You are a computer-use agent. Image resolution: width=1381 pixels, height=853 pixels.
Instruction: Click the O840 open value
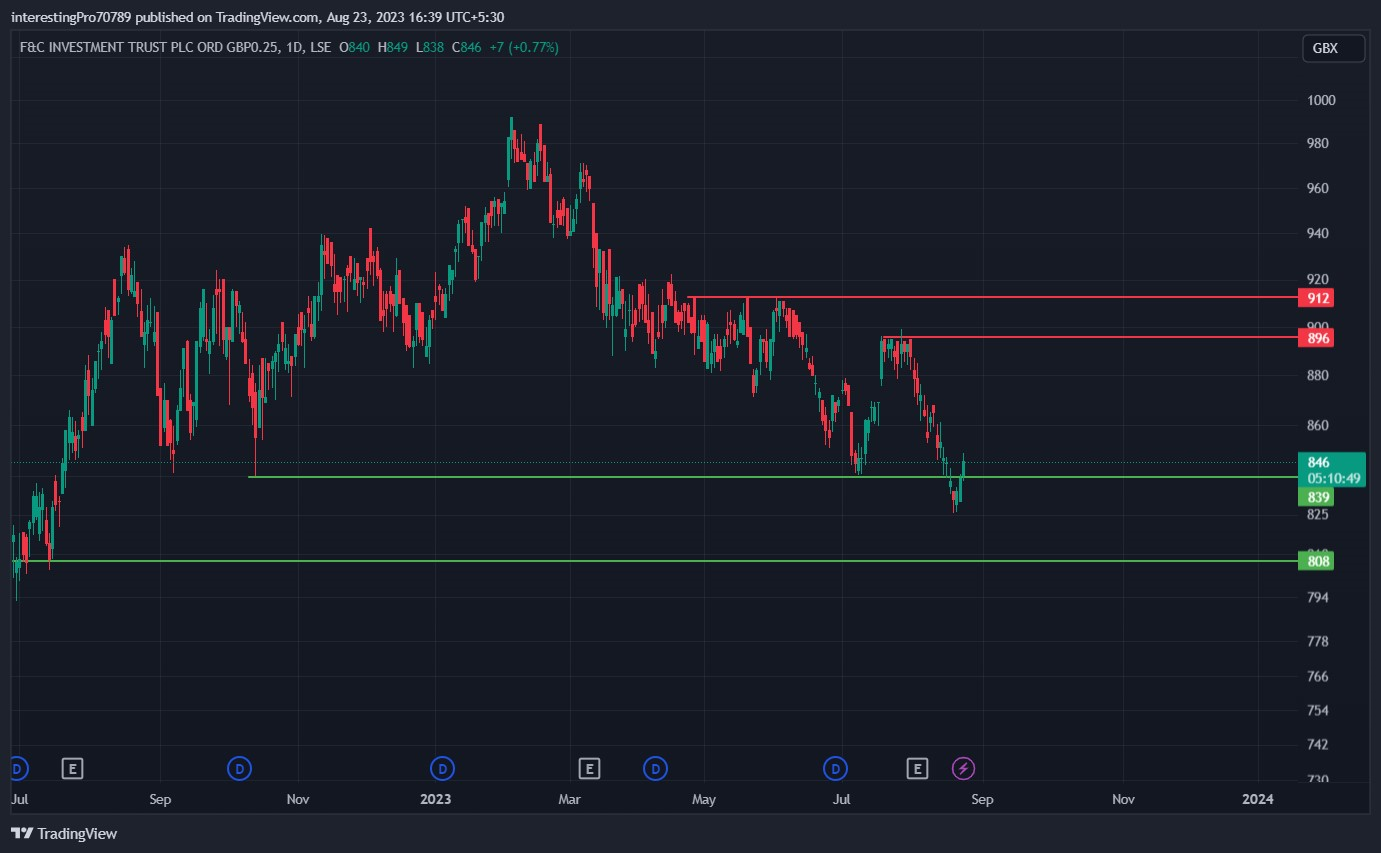(355, 47)
